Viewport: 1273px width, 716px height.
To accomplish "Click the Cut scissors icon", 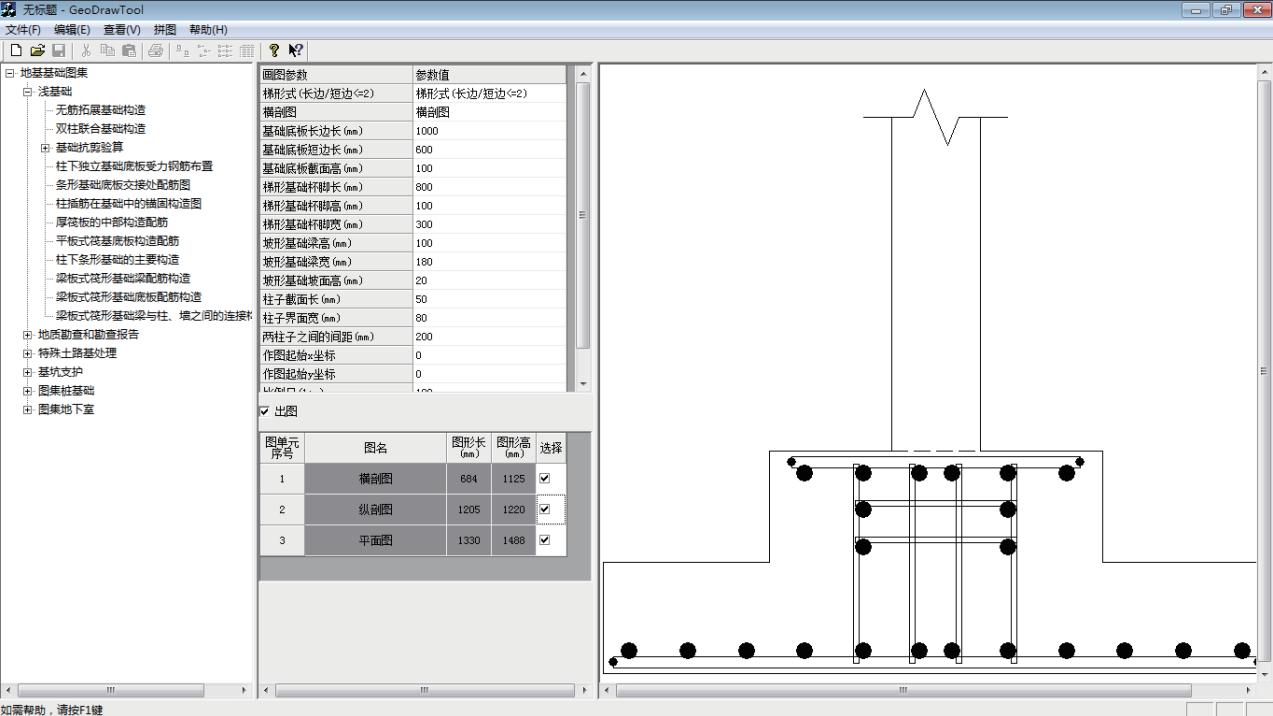I will [86, 50].
